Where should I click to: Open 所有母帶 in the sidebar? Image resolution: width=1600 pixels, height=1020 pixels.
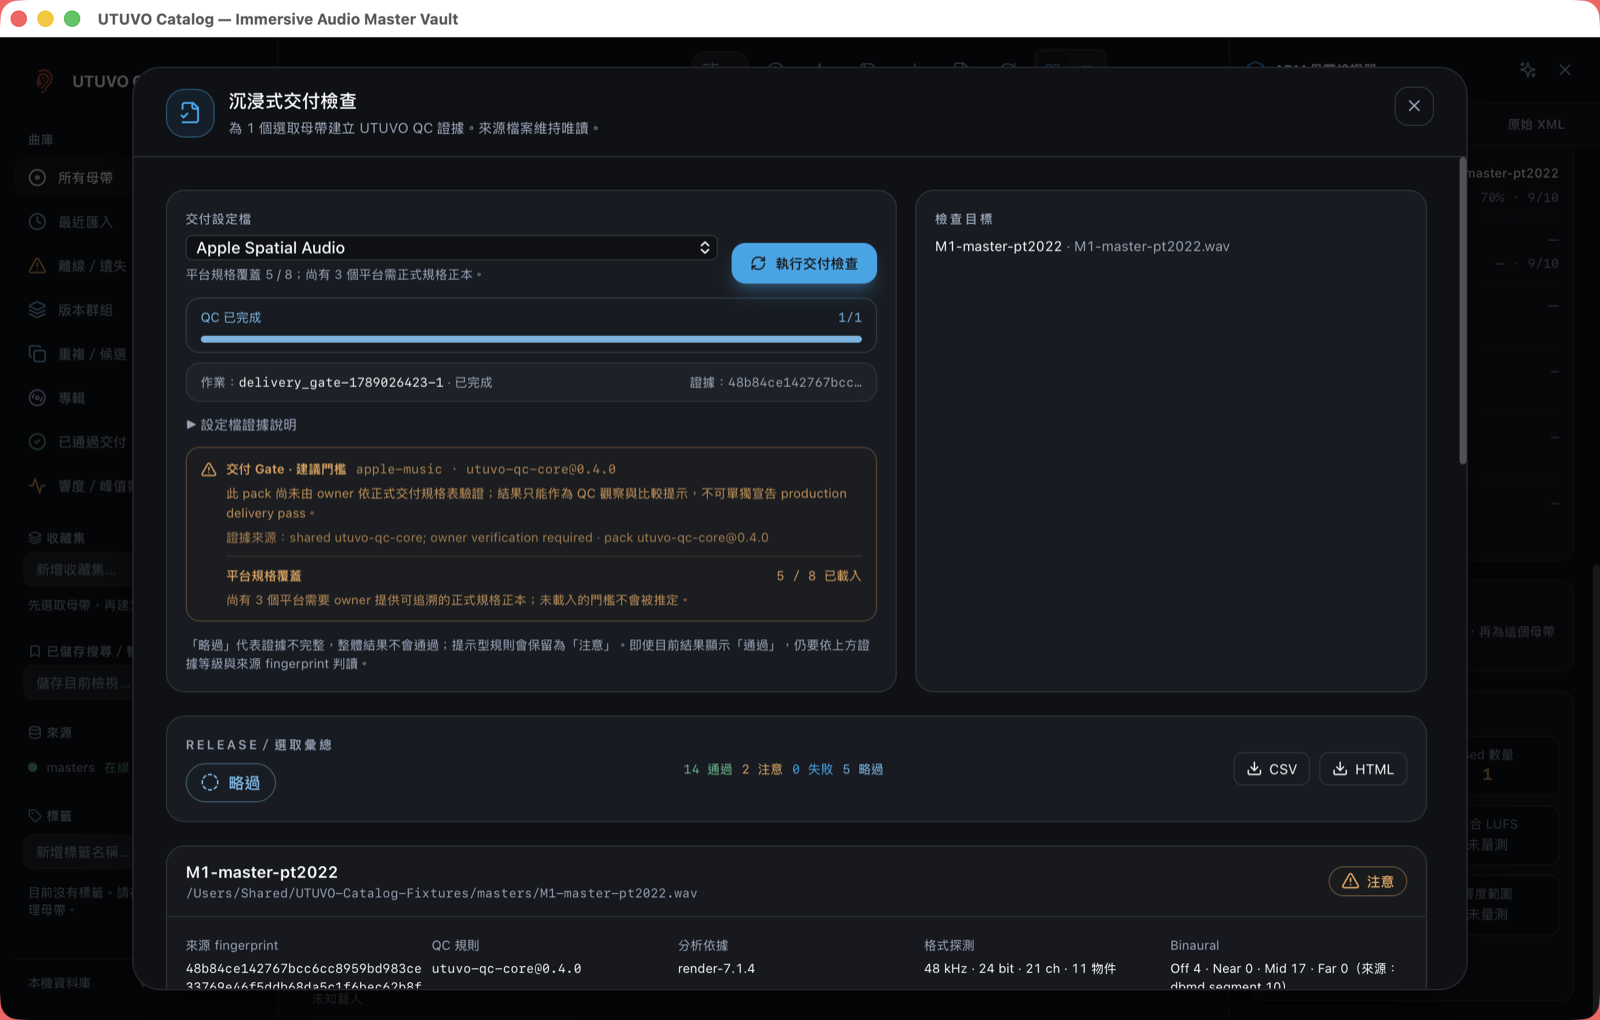[72, 178]
